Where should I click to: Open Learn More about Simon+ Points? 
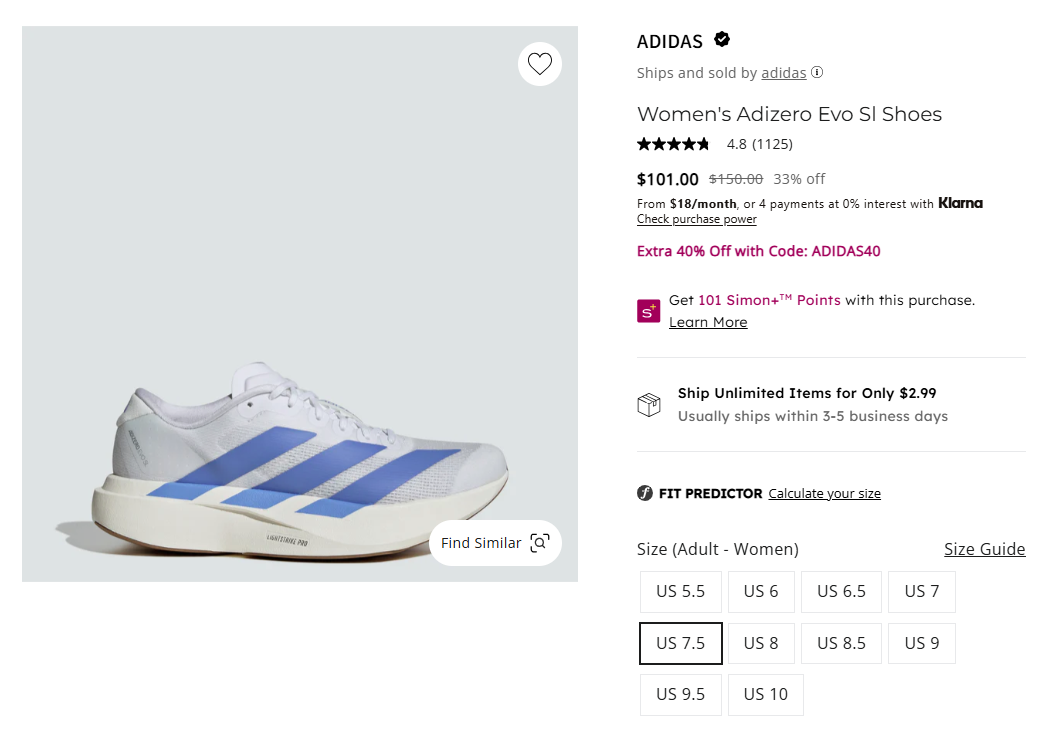coord(708,322)
